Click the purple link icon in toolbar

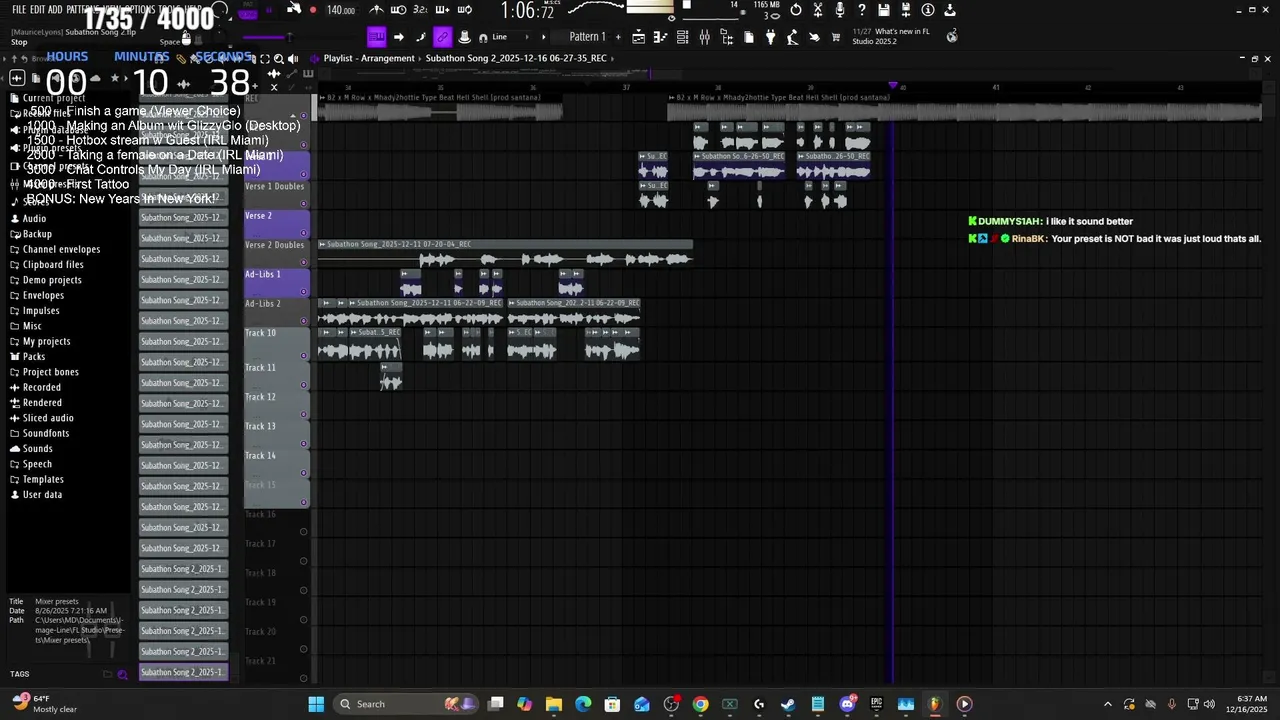point(442,37)
